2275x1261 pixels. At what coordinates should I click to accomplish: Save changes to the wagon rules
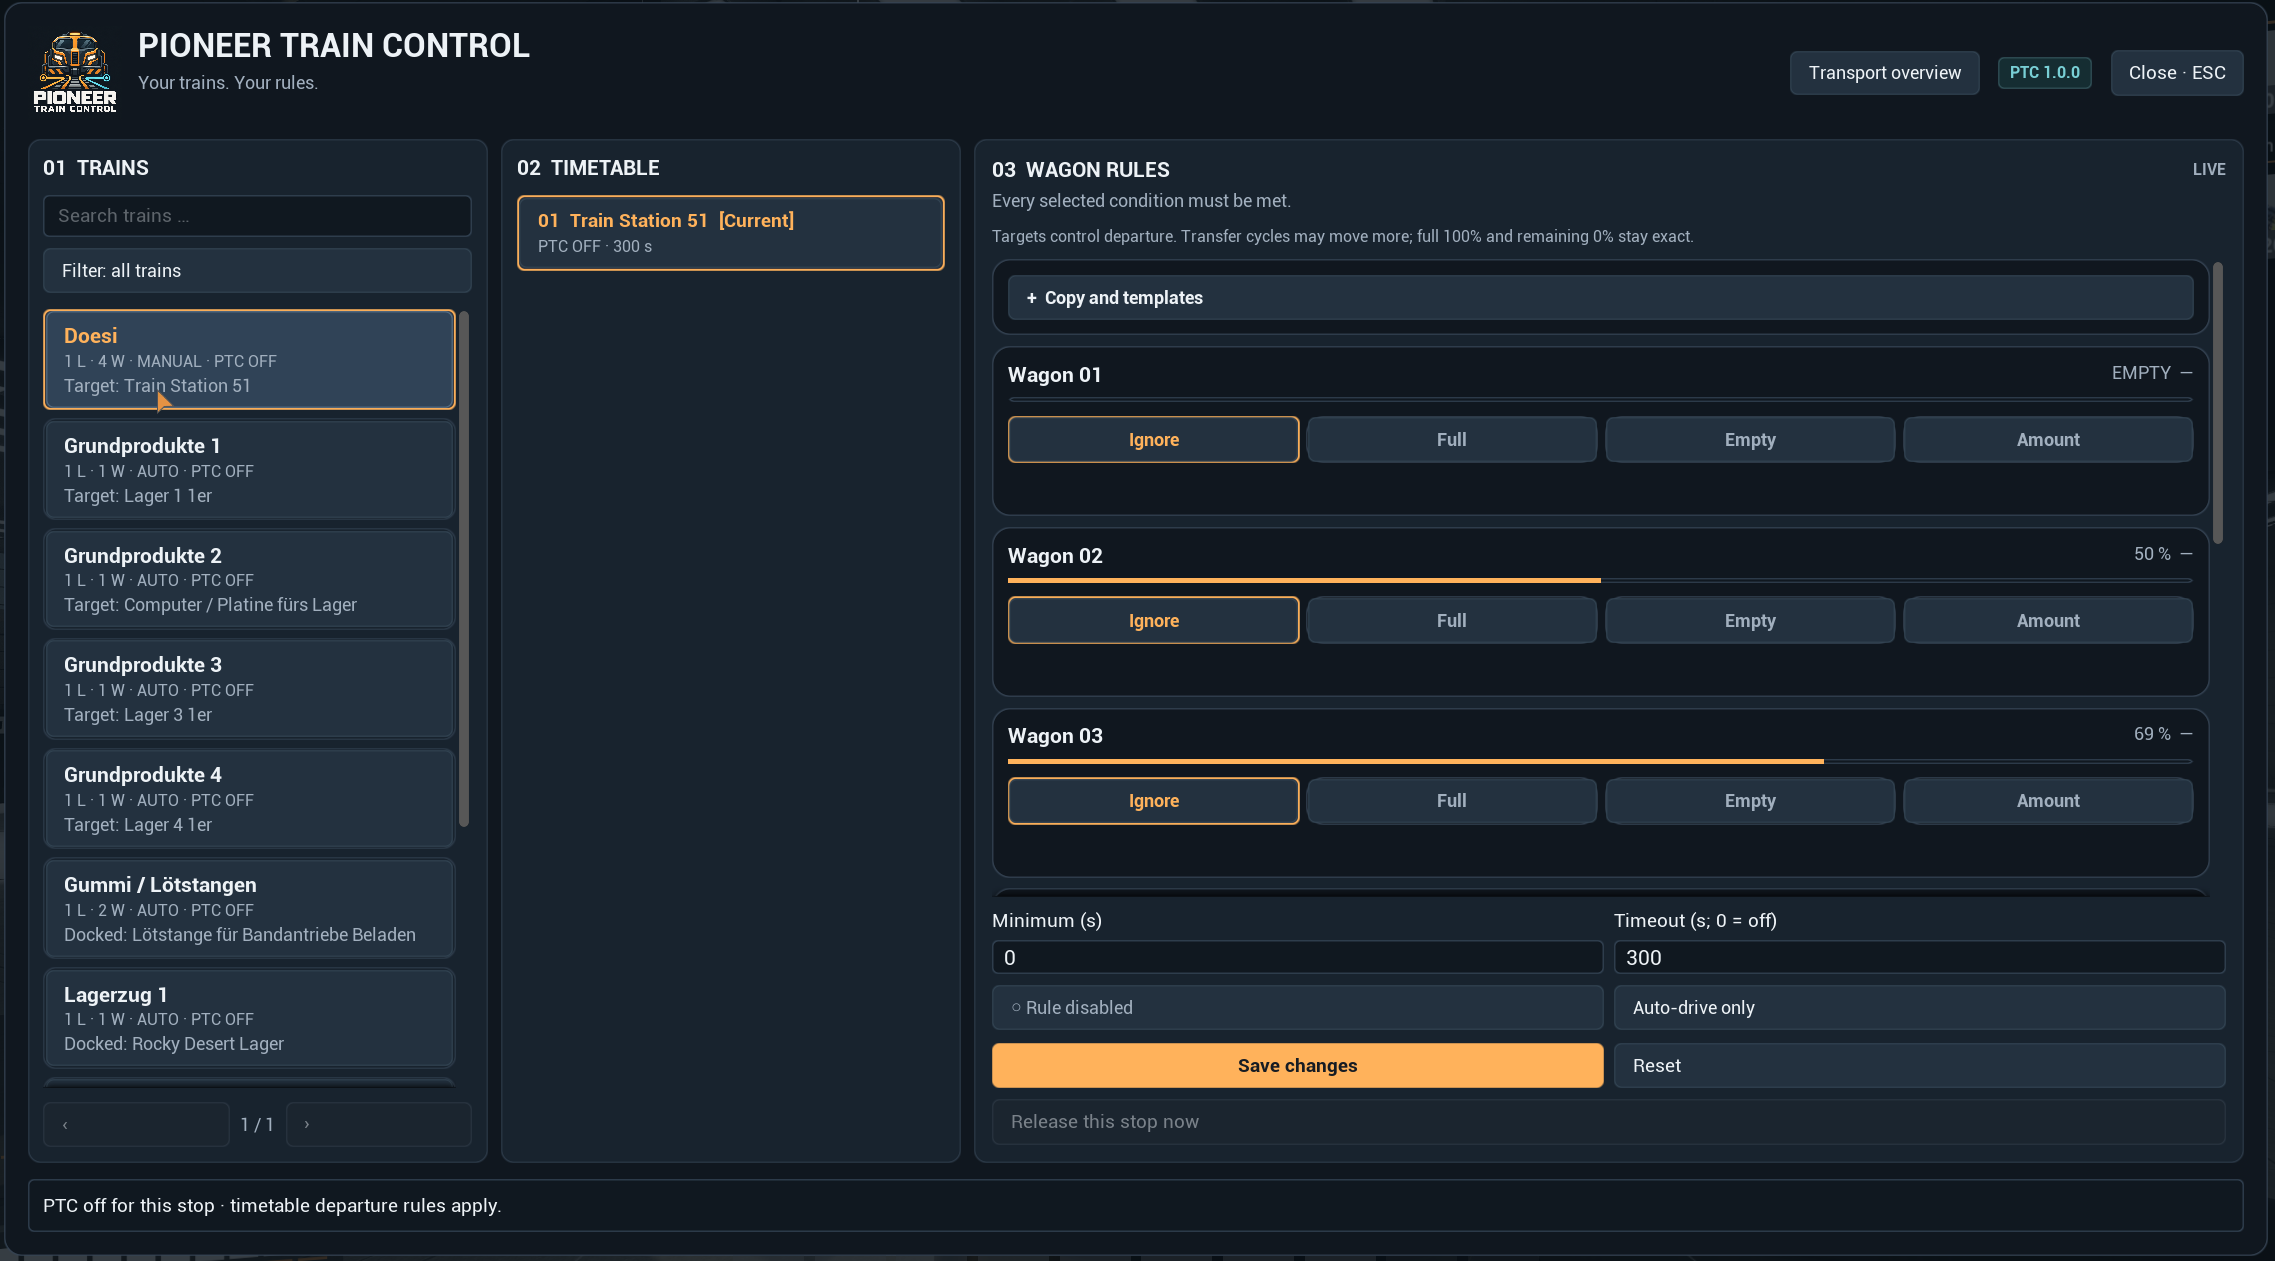coord(1297,1066)
